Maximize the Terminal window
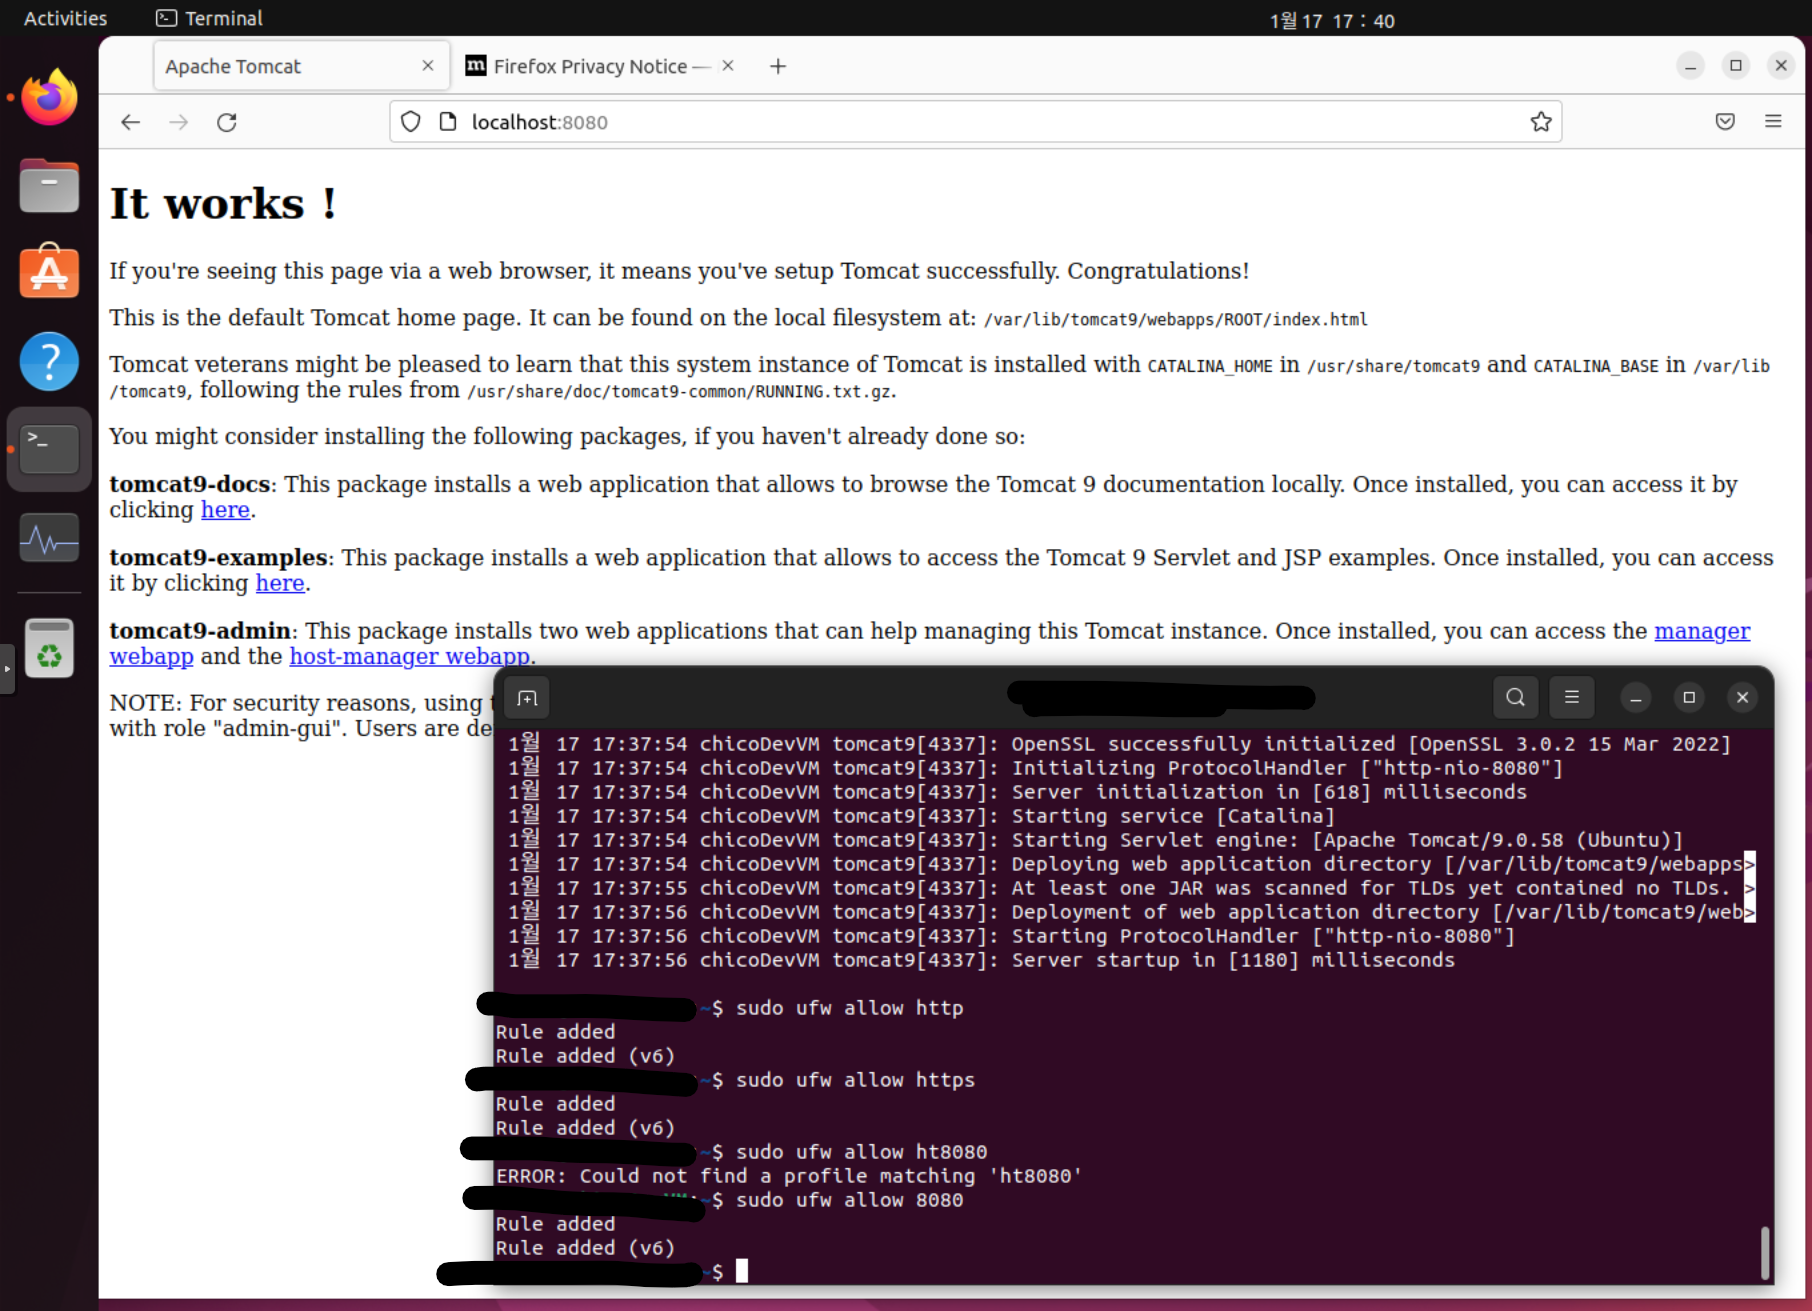 click(x=1689, y=697)
